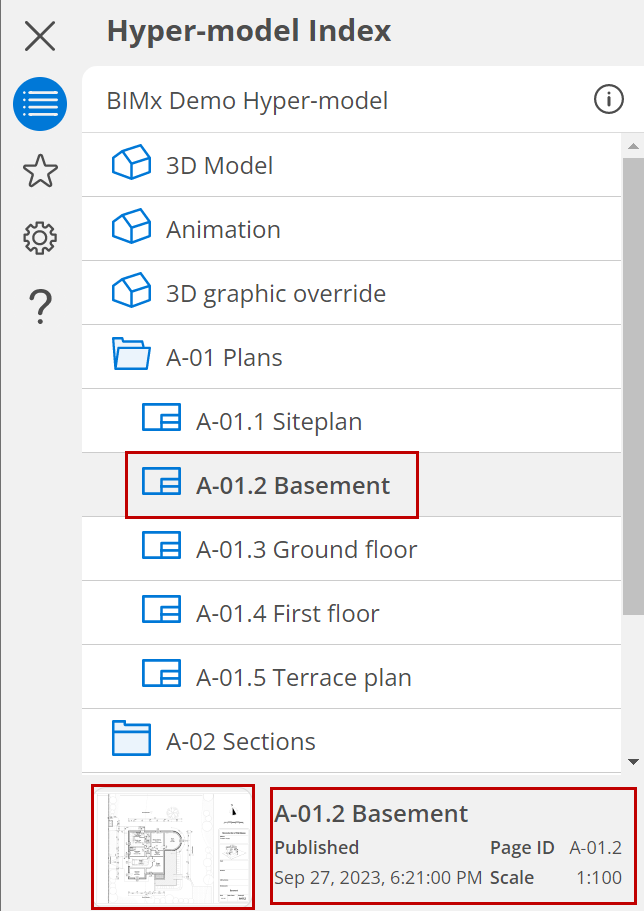Screen dimensions: 644x911
Task: Click the BIMx Demo Hyper-model title
Action: point(247,101)
